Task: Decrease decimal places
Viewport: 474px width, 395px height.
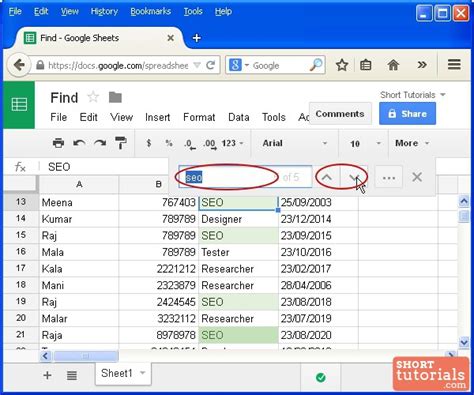Action: (x=190, y=144)
